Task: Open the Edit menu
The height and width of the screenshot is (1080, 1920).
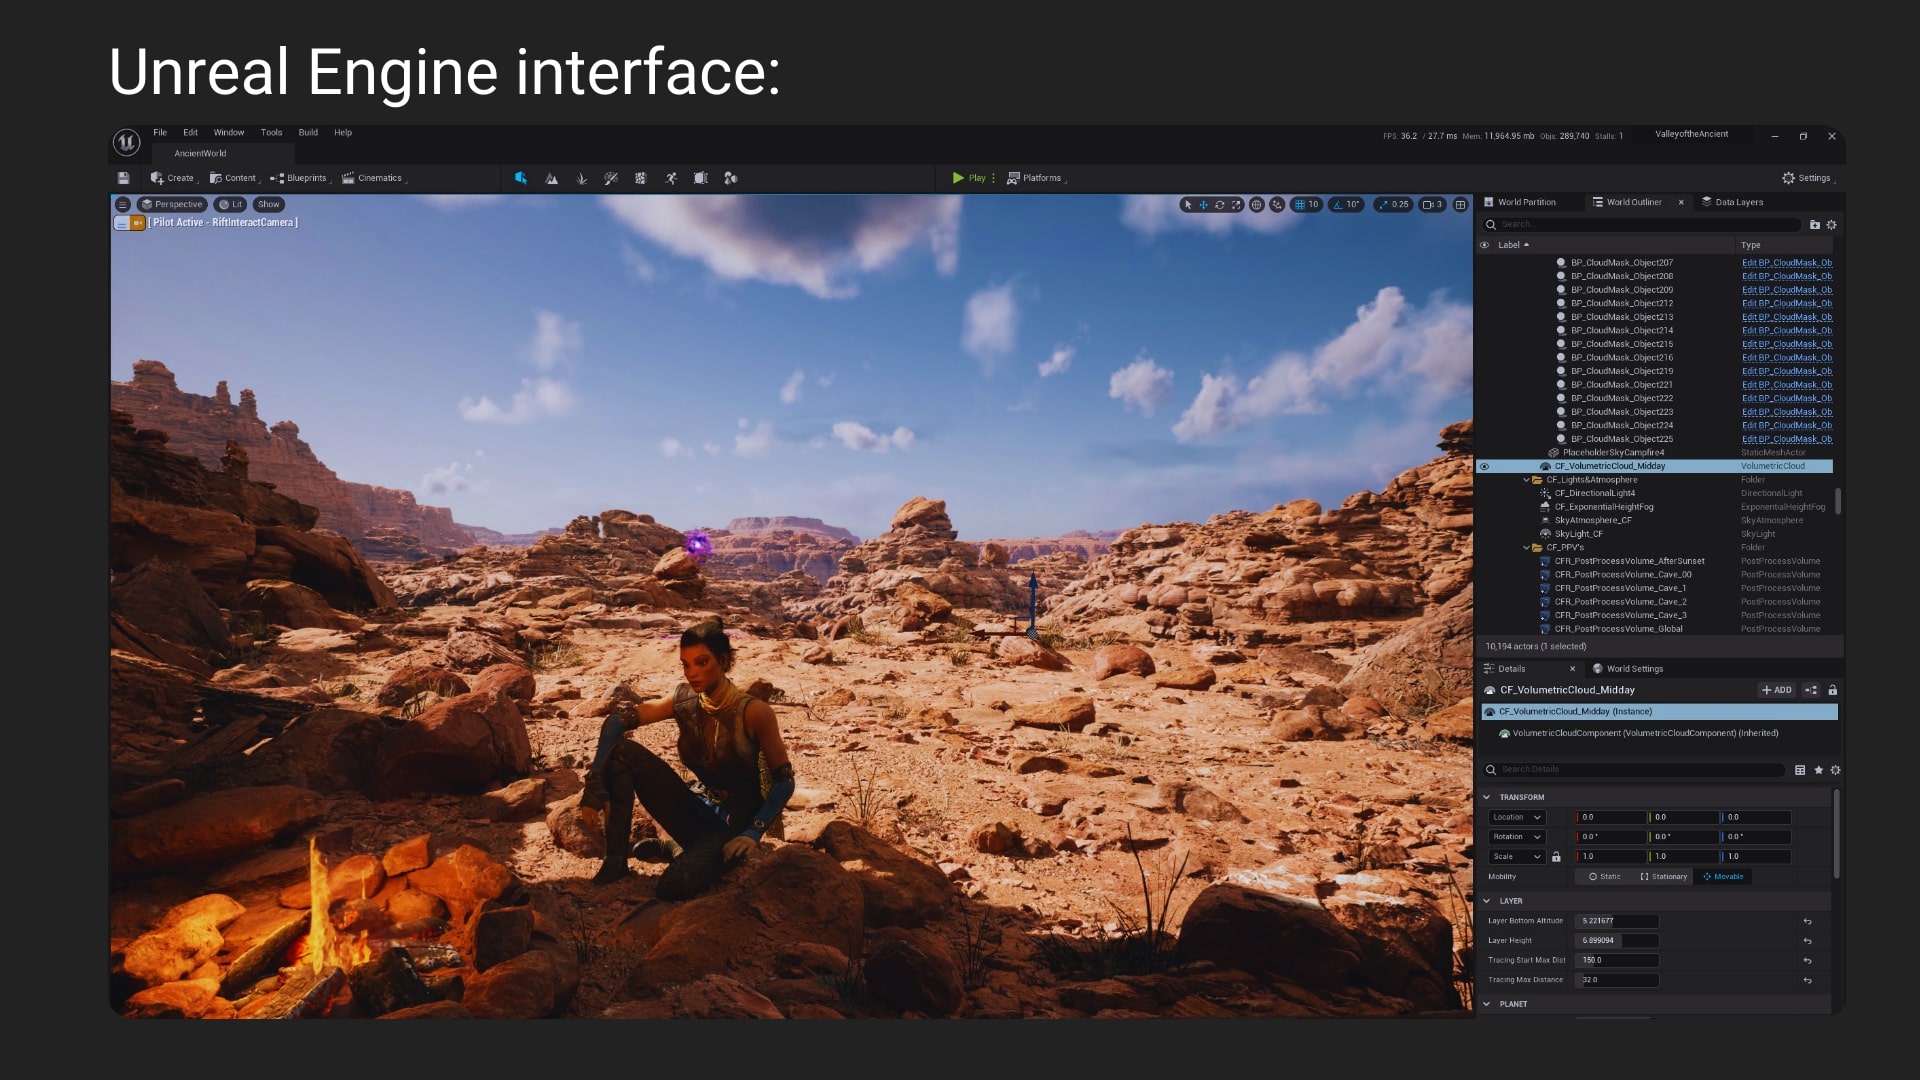Action: [x=190, y=133]
